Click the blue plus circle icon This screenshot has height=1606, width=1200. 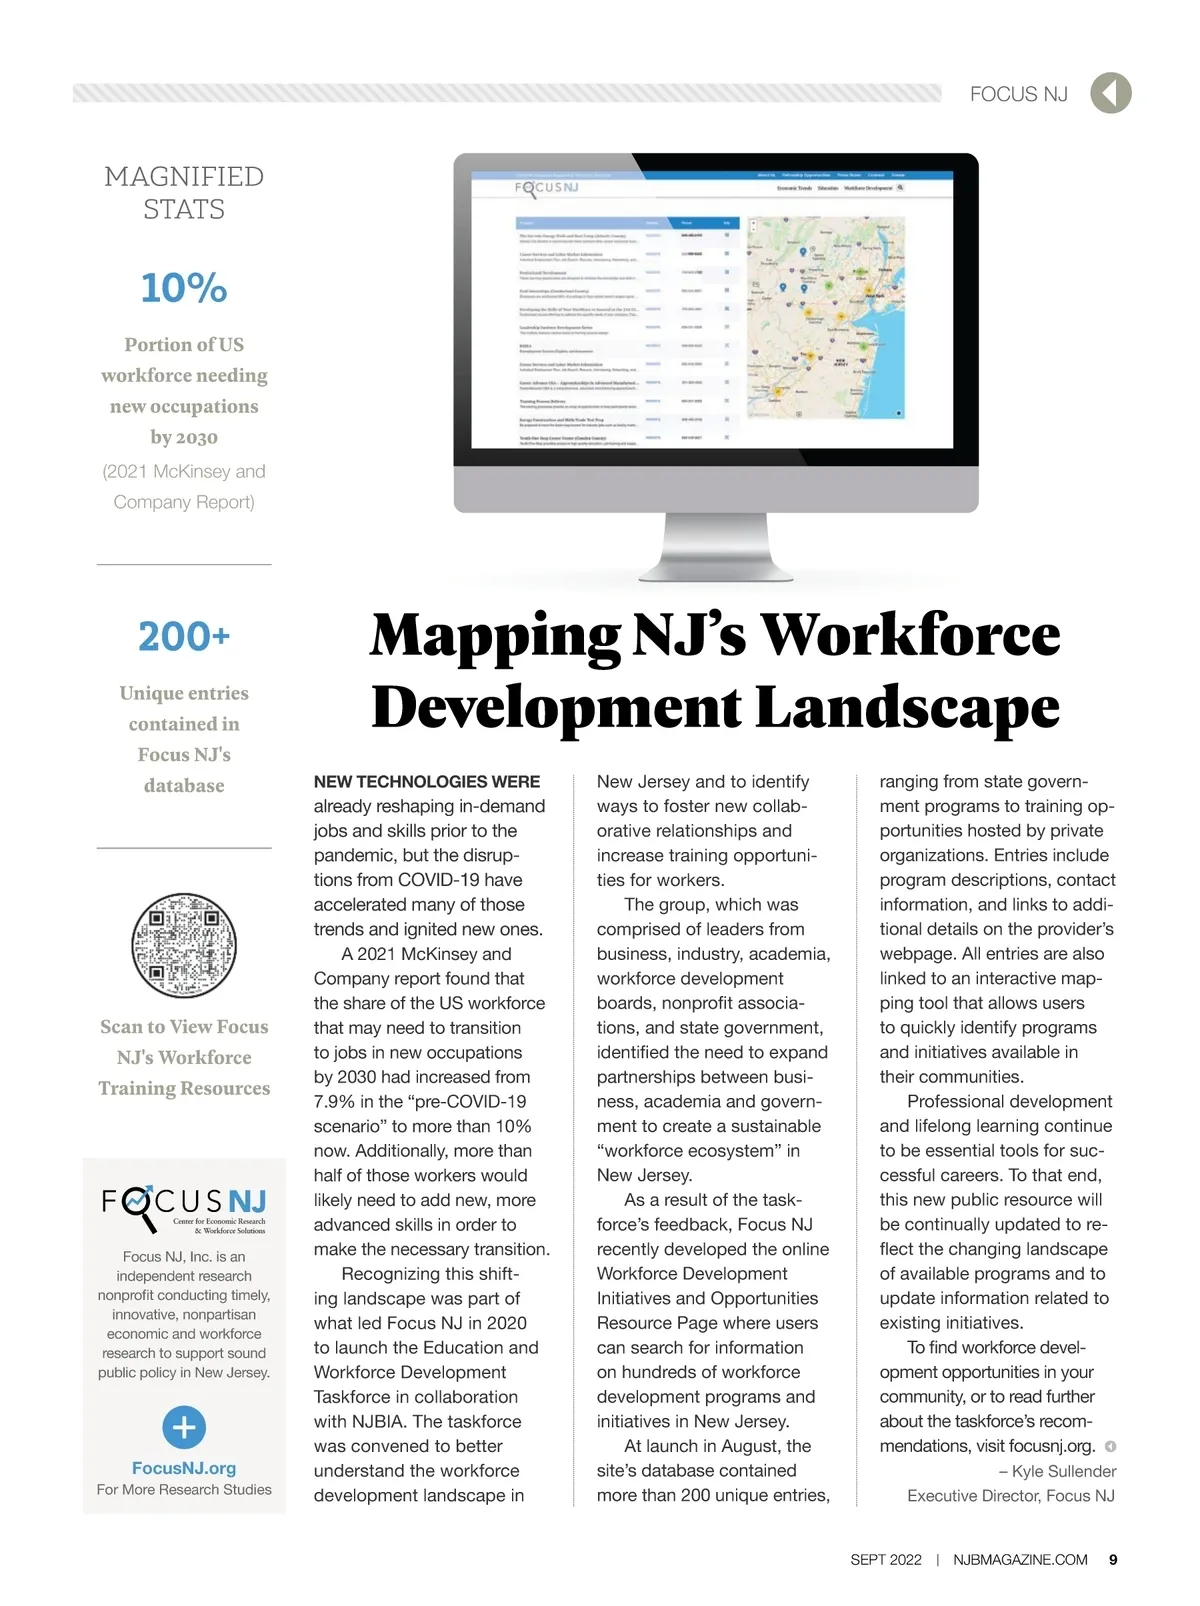coord(184,1427)
